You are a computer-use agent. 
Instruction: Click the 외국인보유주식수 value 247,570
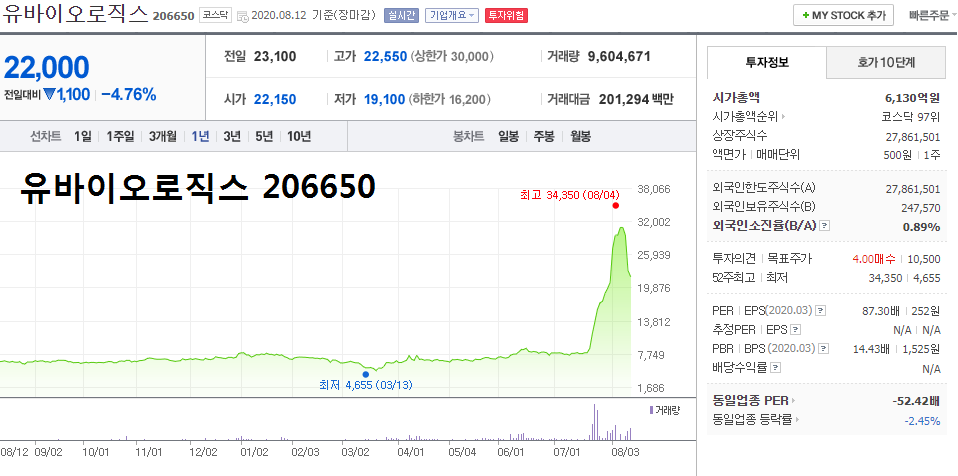coord(920,208)
